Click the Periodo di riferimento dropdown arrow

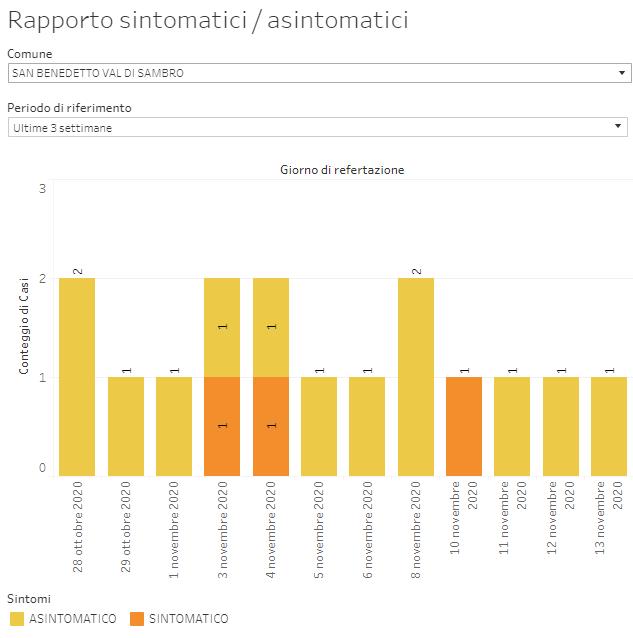click(x=621, y=127)
